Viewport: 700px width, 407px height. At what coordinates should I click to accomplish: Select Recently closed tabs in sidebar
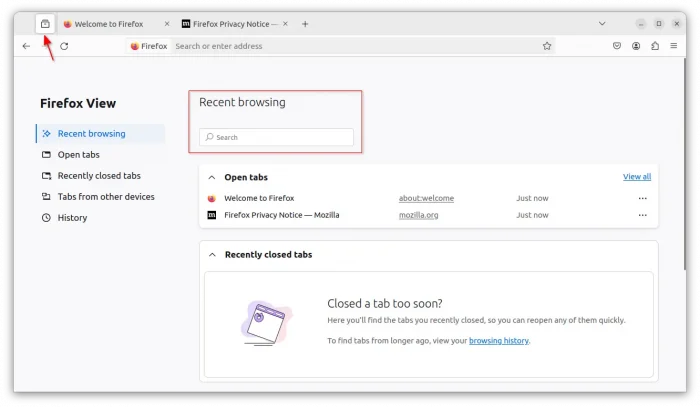98,176
